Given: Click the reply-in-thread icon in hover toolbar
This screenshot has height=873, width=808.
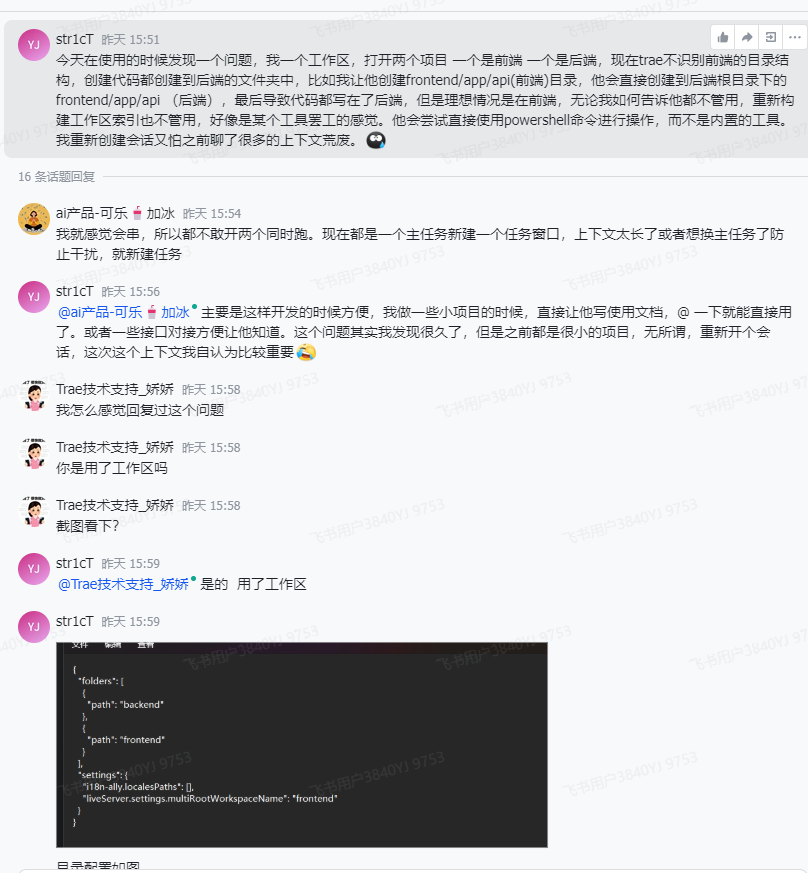Looking at the screenshot, I should click(771, 37).
